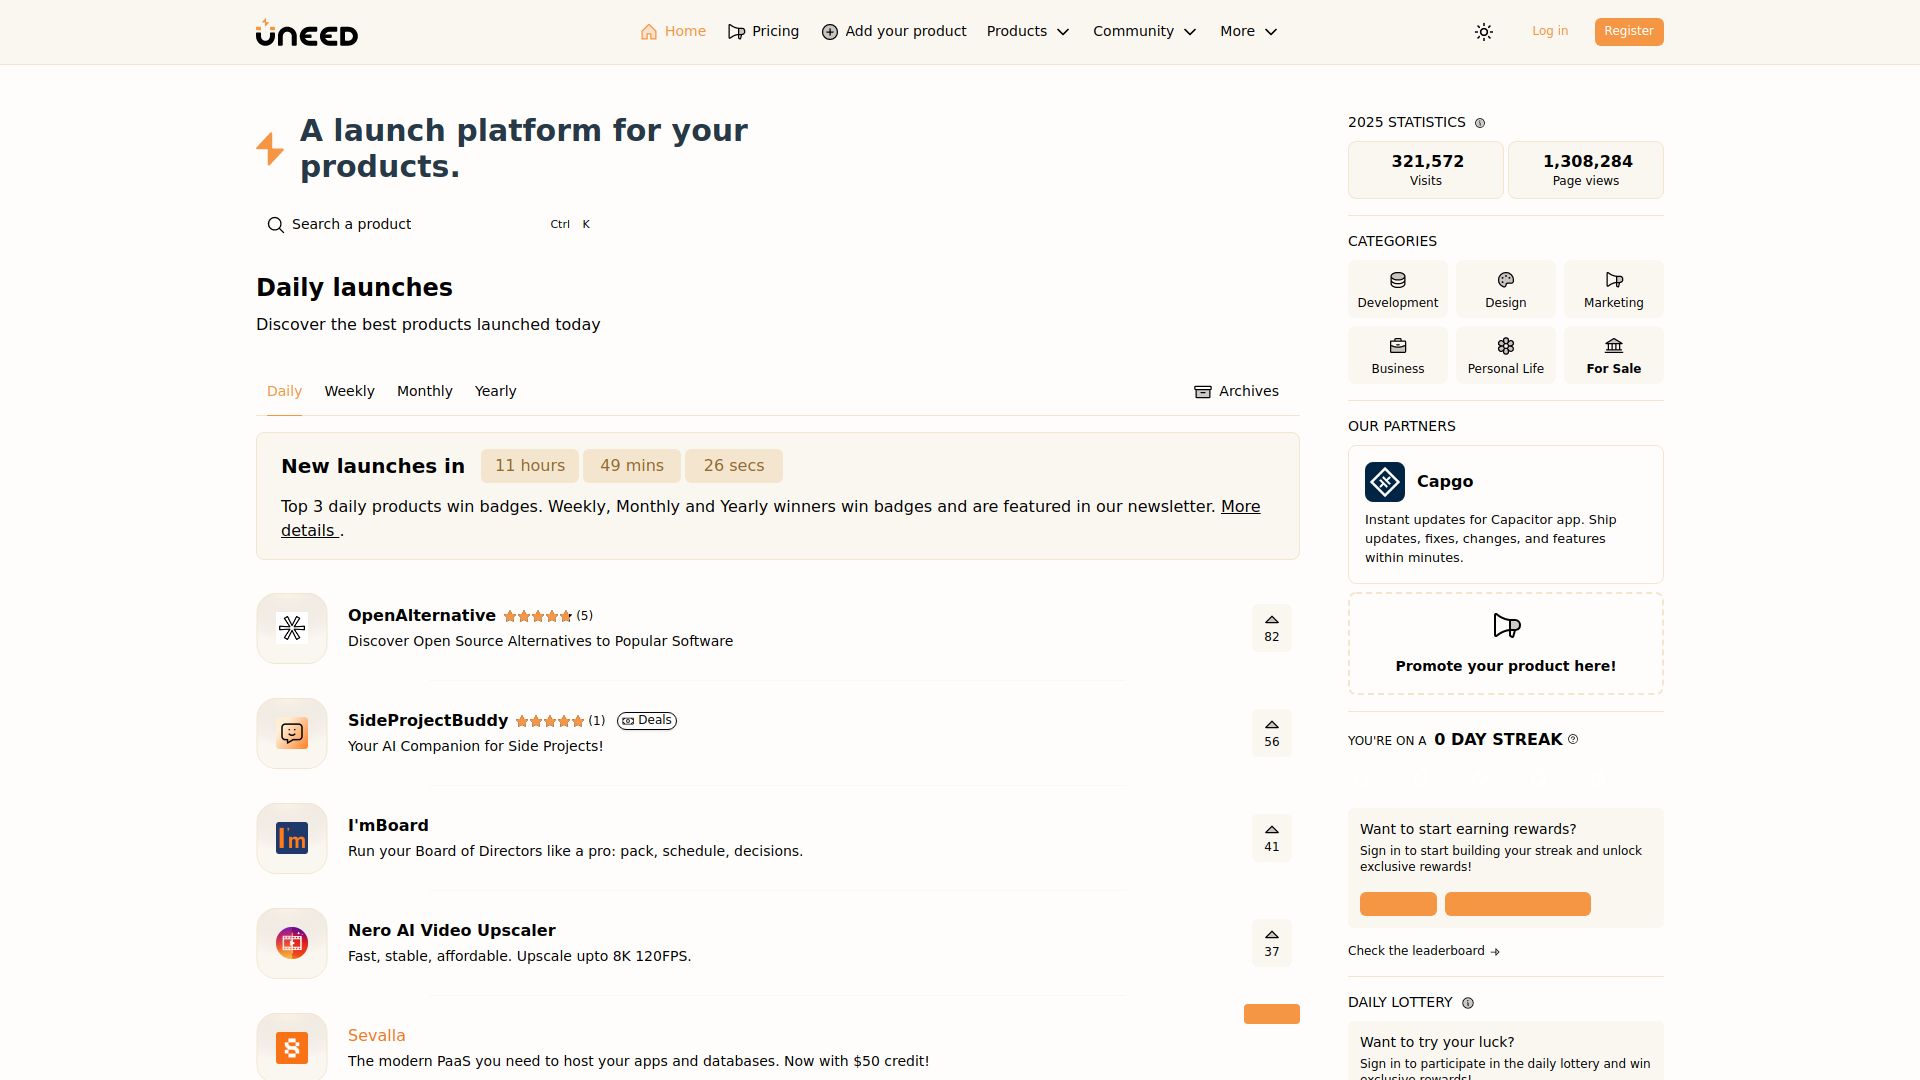1920x1080 pixels.
Task: Open the Development category tile
Action: (x=1397, y=290)
